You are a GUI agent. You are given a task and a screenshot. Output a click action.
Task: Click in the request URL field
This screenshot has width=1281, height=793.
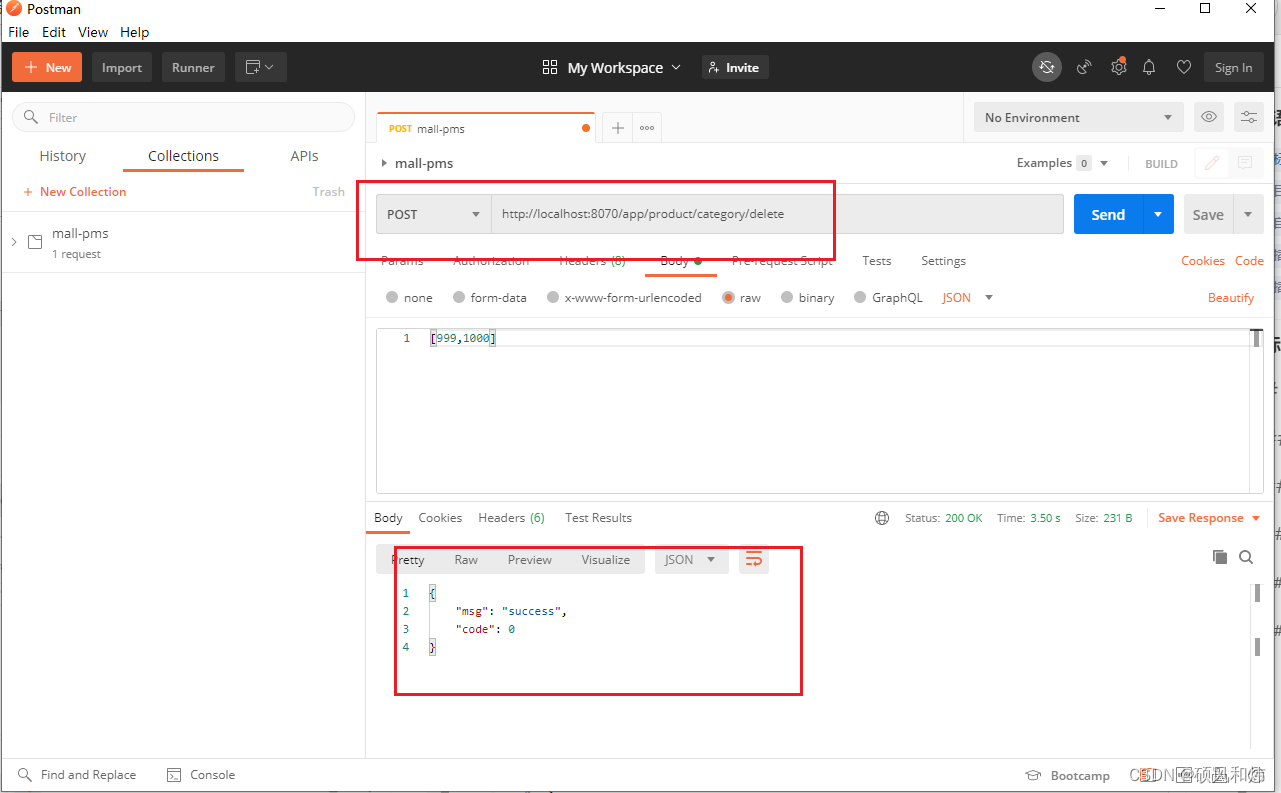[x=777, y=214]
